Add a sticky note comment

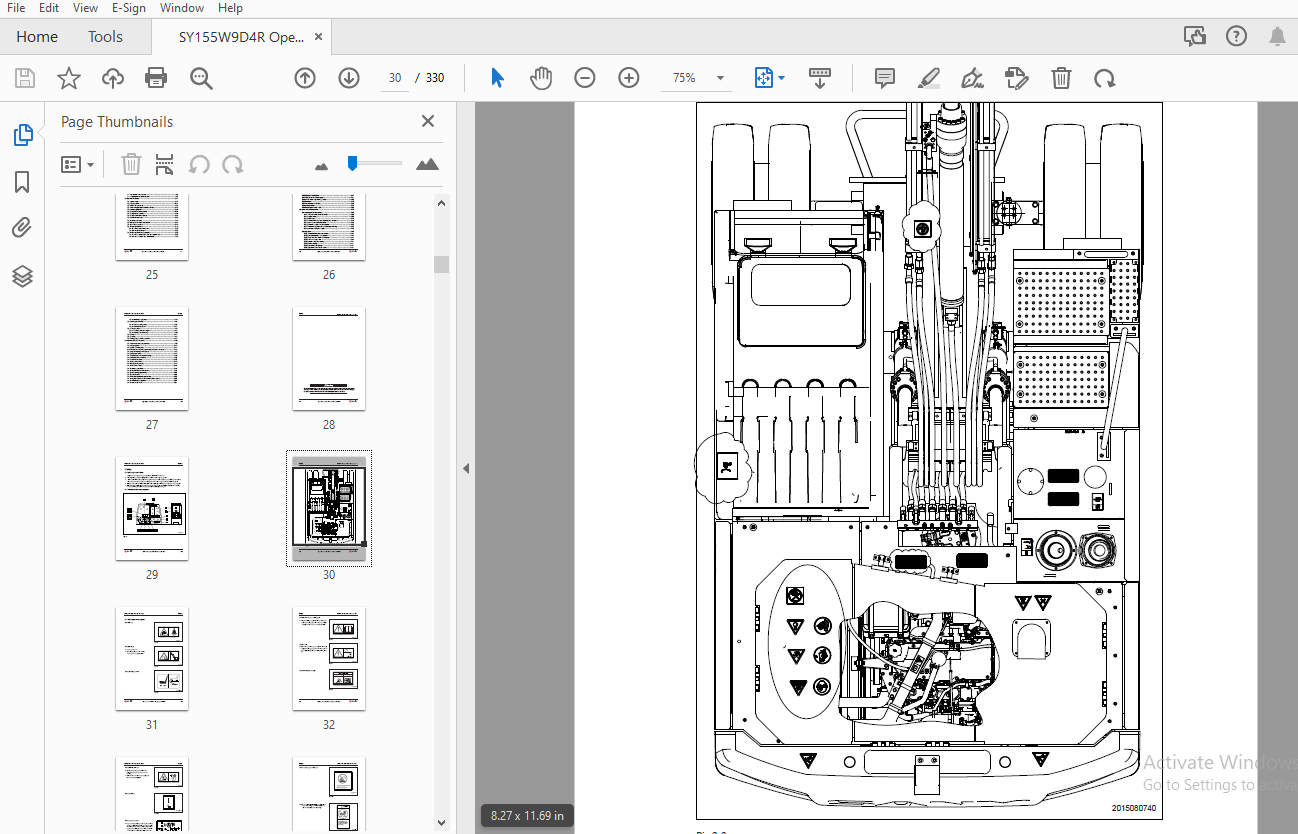pos(884,78)
